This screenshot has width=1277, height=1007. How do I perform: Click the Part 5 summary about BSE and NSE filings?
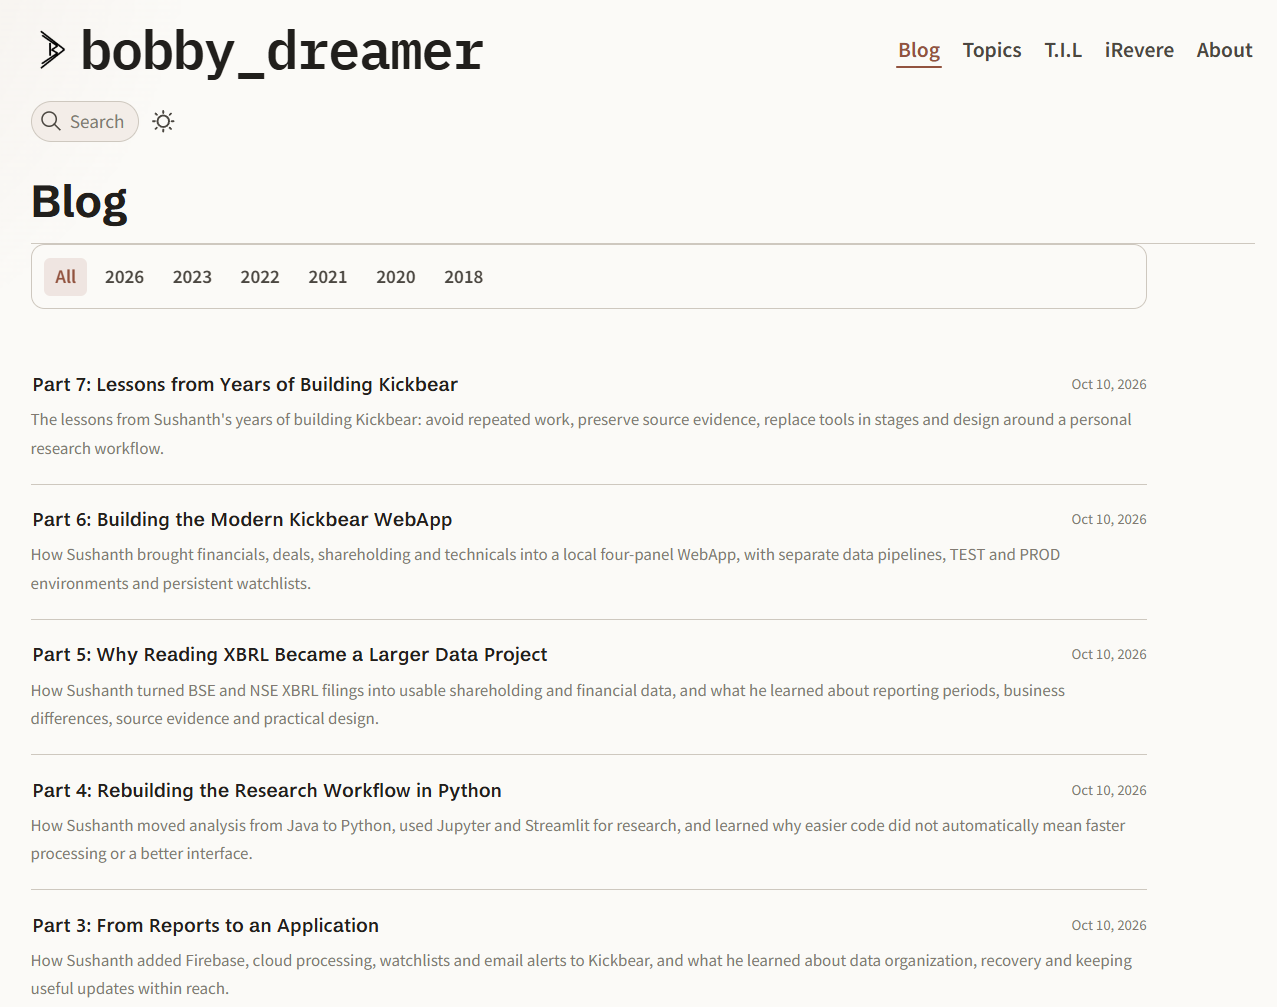click(x=548, y=705)
